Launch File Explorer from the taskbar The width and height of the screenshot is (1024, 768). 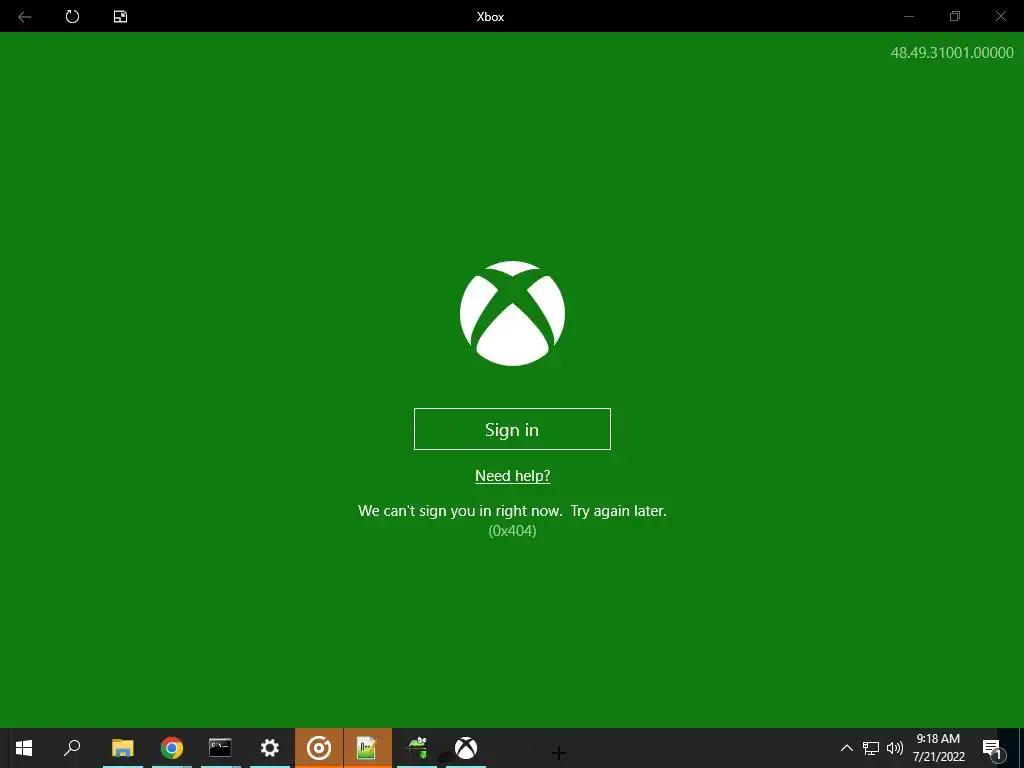(x=122, y=748)
